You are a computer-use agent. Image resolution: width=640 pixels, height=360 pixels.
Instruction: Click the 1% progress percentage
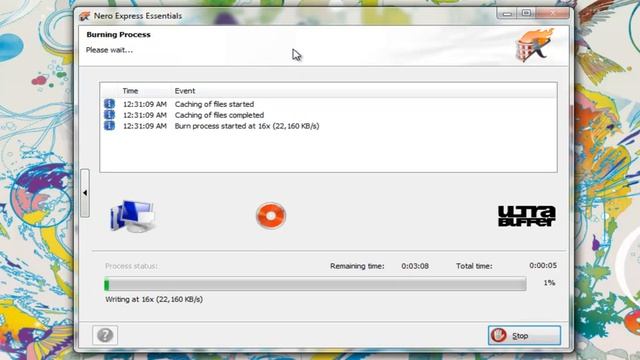click(x=549, y=282)
